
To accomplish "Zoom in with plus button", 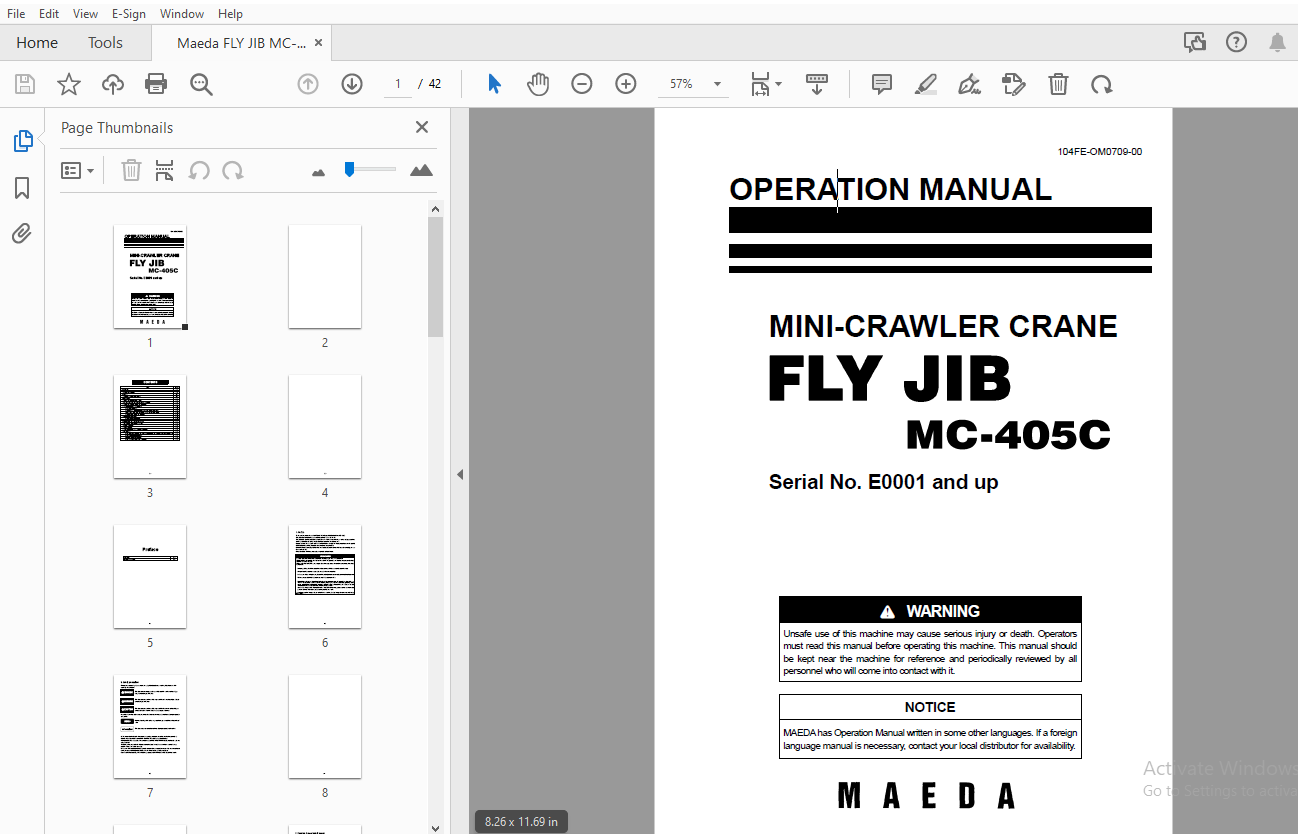I will pyautogui.click(x=626, y=84).
